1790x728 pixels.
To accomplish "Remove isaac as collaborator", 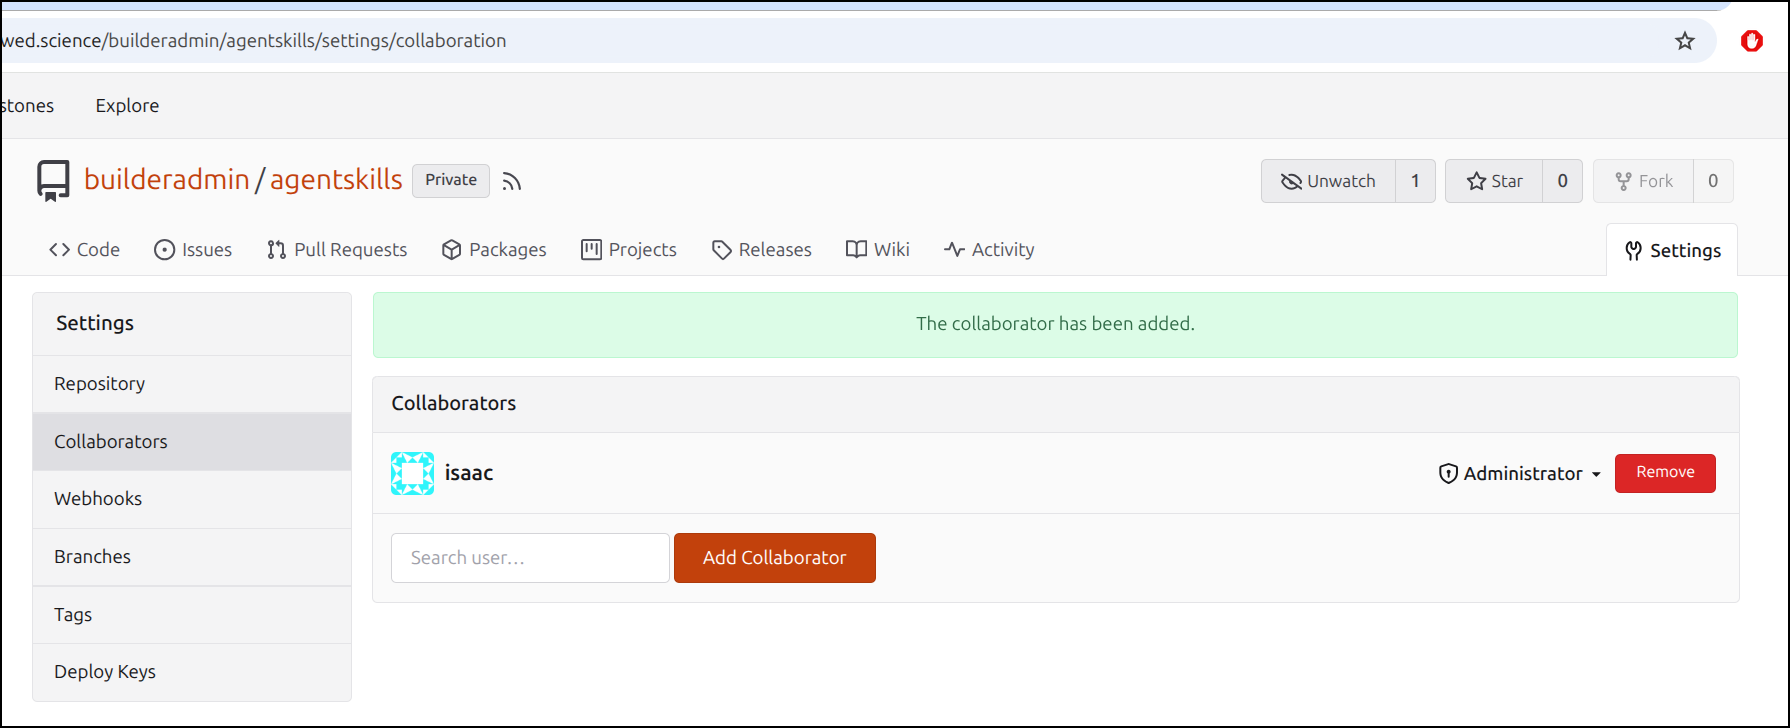I will pos(1664,473).
